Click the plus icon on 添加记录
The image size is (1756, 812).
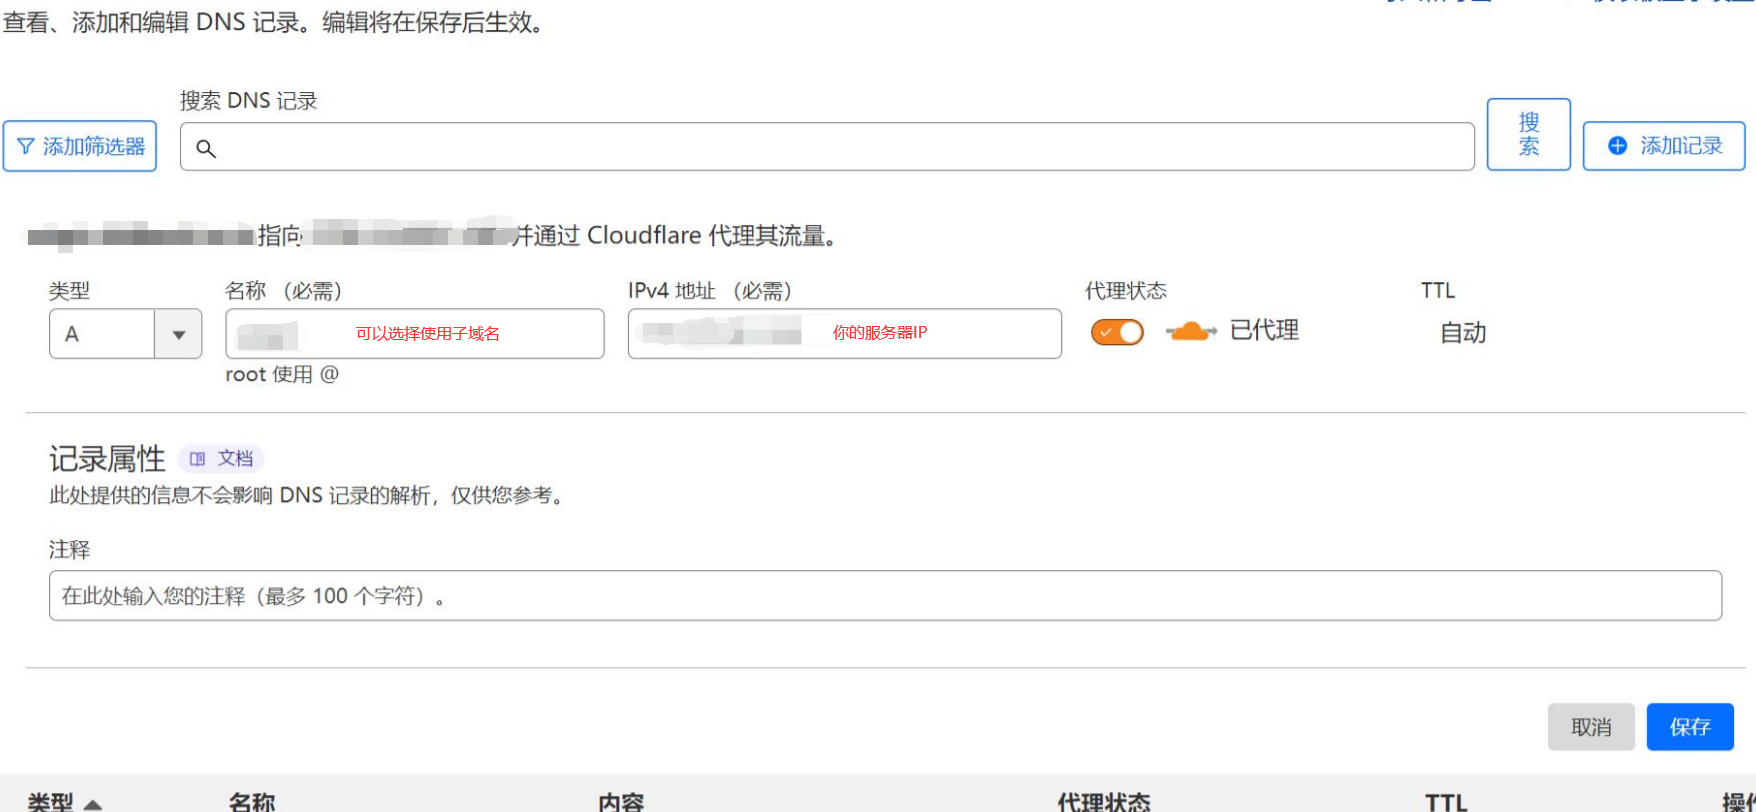pos(1617,146)
